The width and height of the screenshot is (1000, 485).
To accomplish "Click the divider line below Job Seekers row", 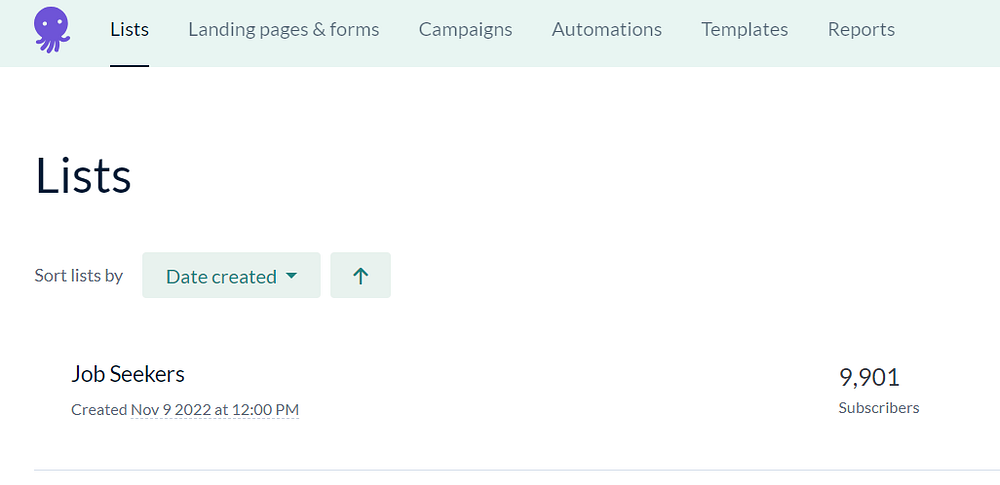I will point(500,469).
